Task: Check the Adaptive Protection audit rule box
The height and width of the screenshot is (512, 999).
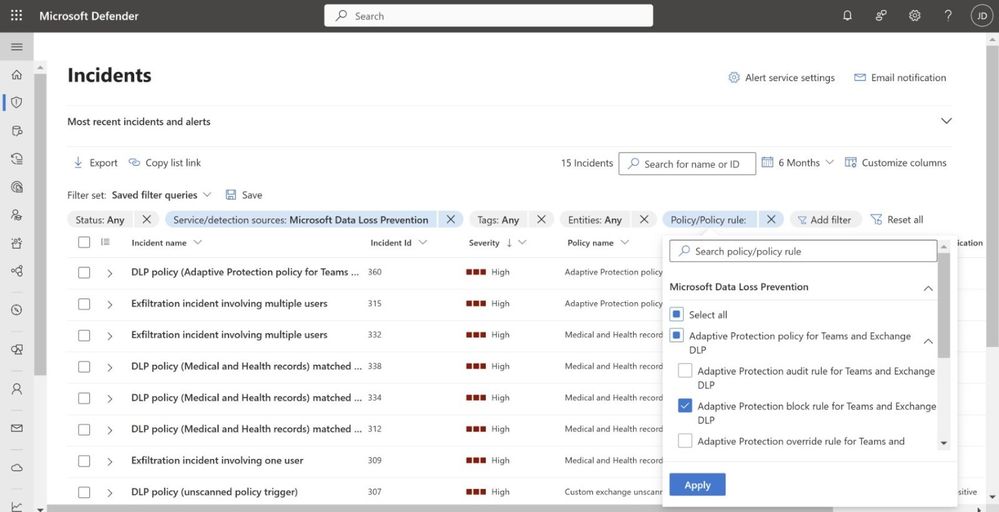Action: pyautogui.click(x=685, y=371)
